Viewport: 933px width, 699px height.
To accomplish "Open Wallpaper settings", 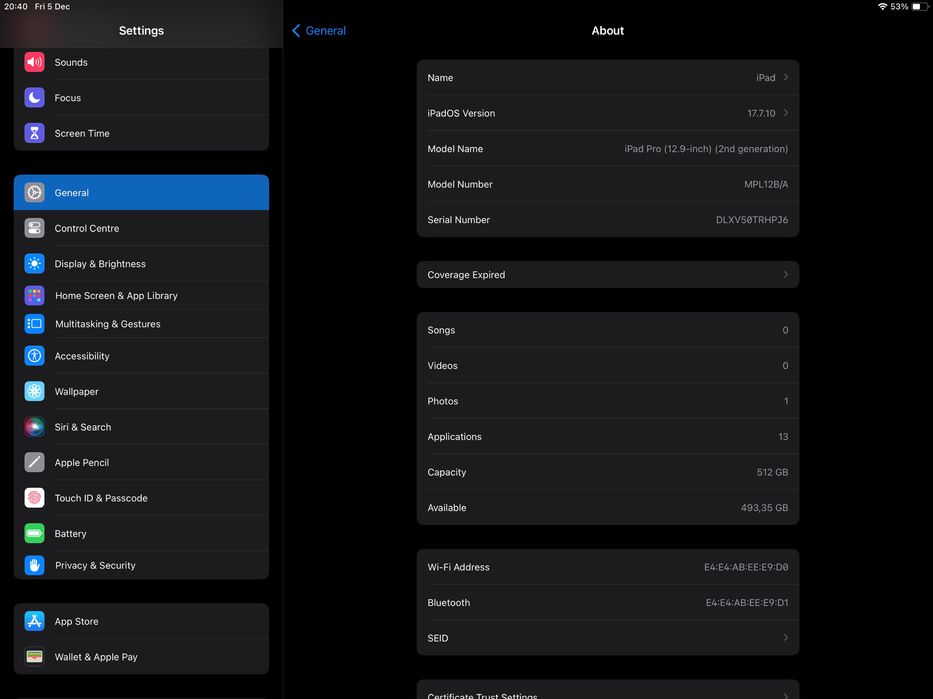I will coord(141,391).
